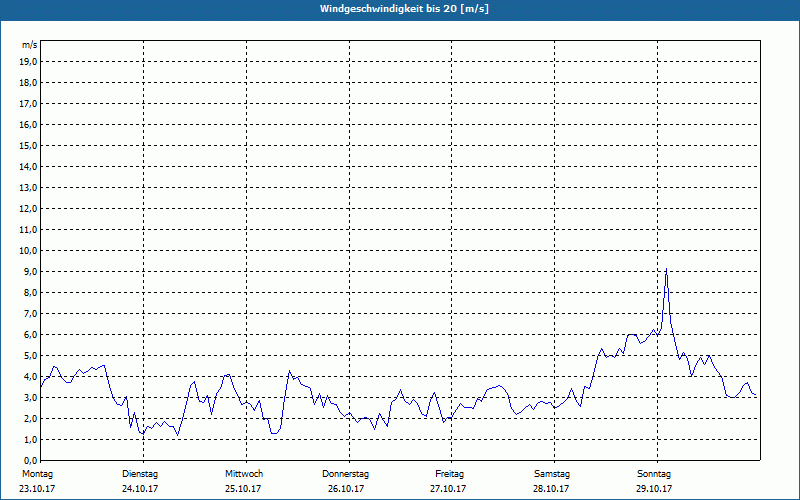Click the date 26.10.17
Viewport: 800px width, 500px height.
(346, 489)
